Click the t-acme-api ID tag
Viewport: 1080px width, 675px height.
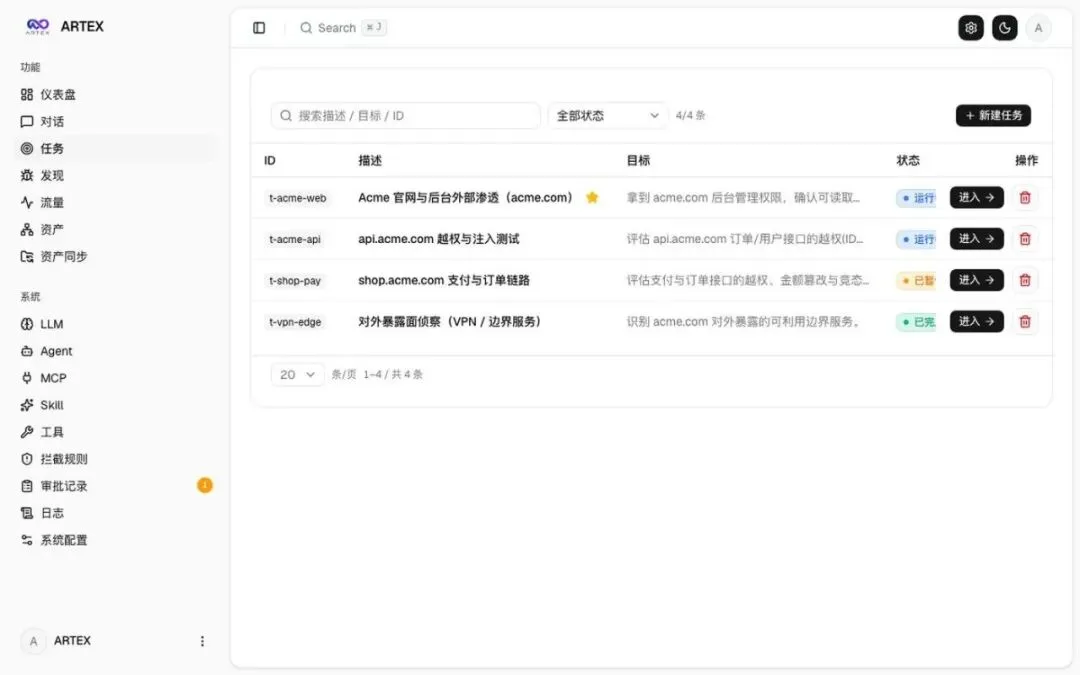point(295,240)
